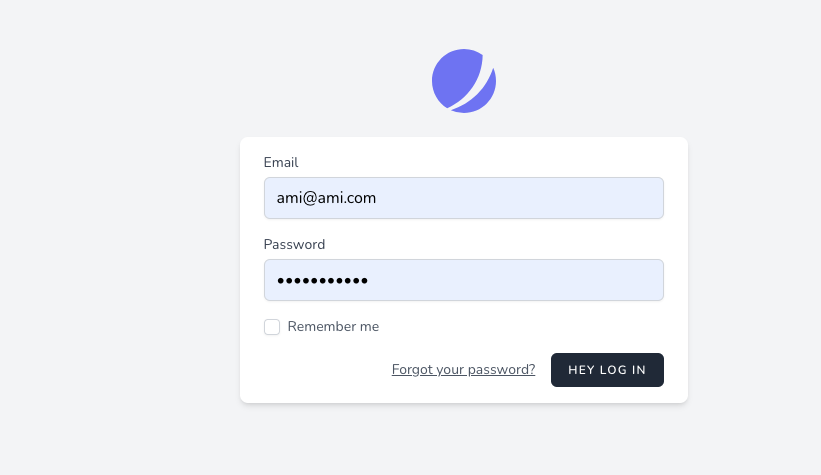Place cursor in ami@ami.com text
Screen dimensions: 821x475
click(x=326, y=198)
